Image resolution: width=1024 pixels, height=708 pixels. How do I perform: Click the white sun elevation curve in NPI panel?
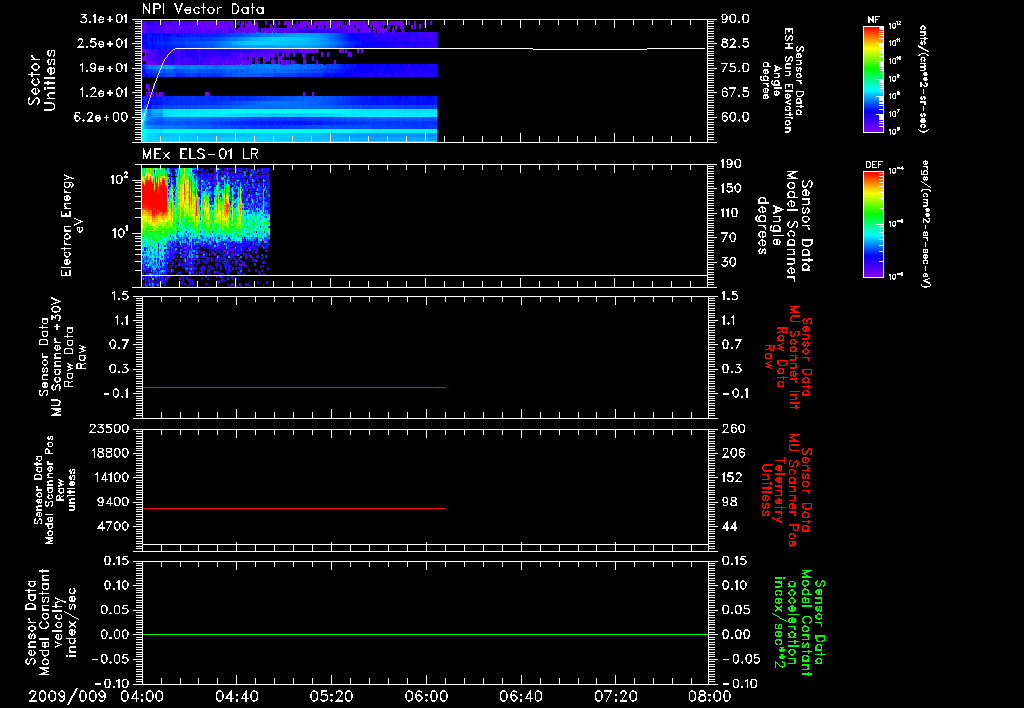coord(424,48)
